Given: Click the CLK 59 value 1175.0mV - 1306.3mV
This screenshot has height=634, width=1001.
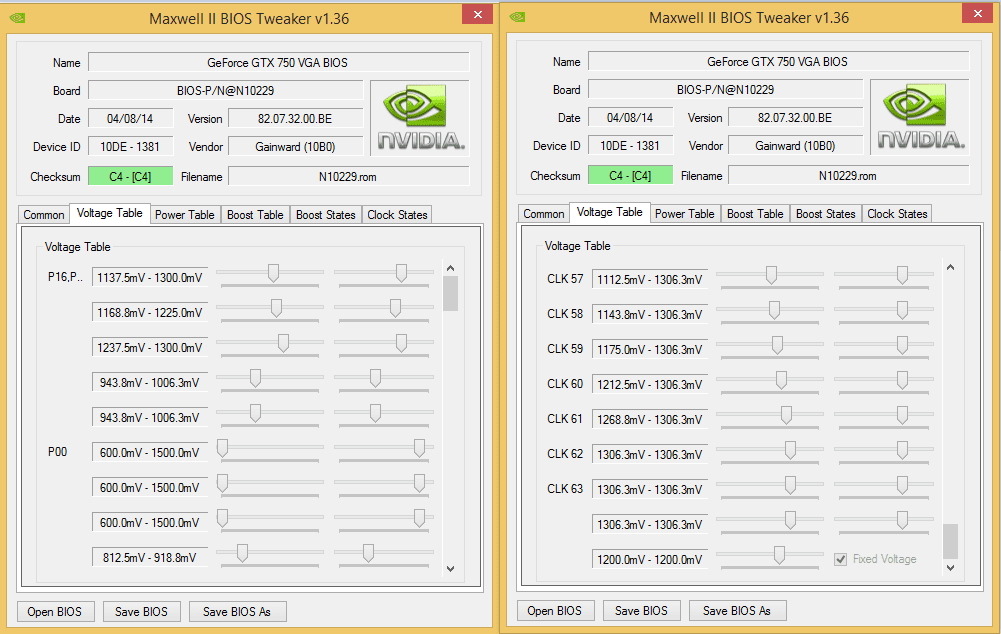Looking at the screenshot, I should point(650,350).
